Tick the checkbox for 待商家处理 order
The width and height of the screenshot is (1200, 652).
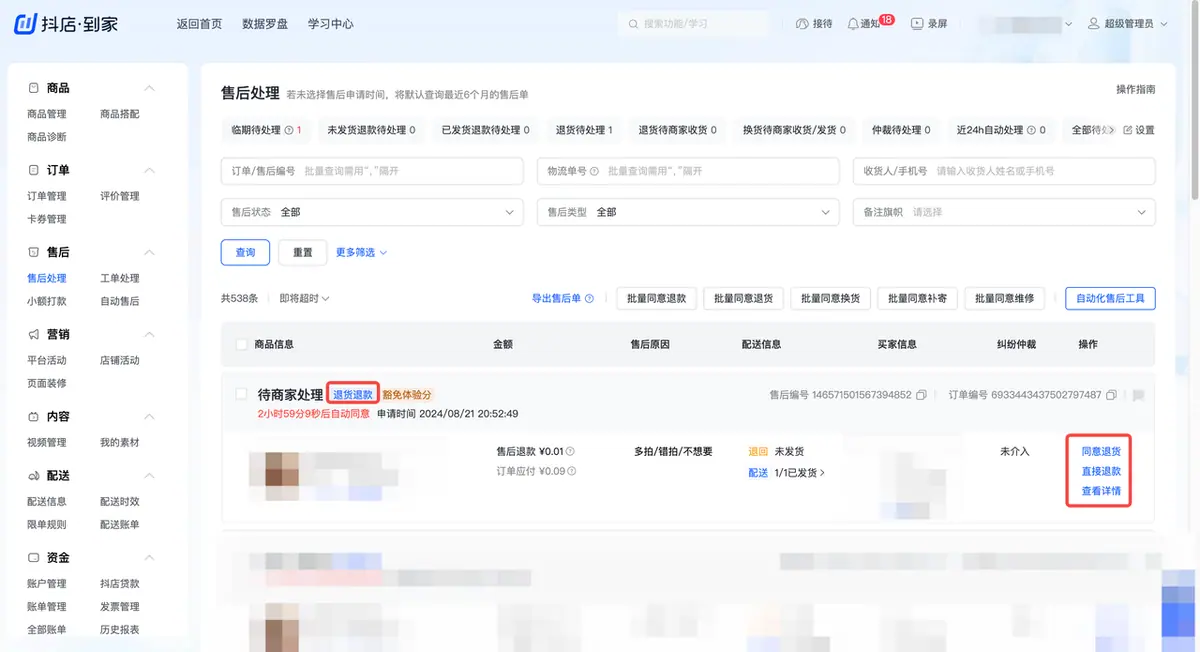(x=241, y=394)
